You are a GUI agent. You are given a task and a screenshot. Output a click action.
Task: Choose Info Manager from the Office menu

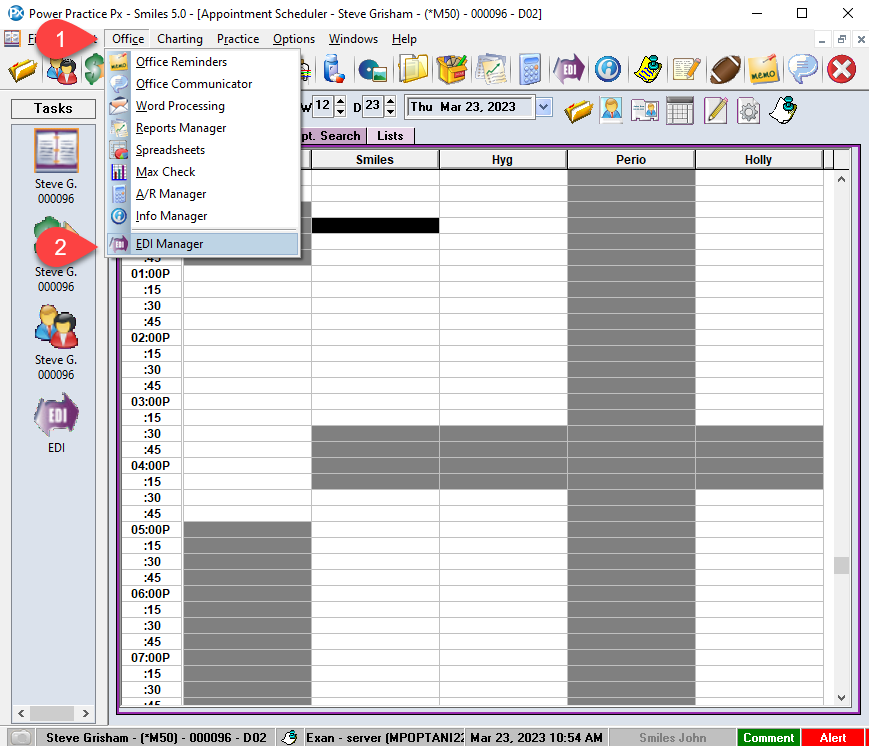(x=203, y=216)
